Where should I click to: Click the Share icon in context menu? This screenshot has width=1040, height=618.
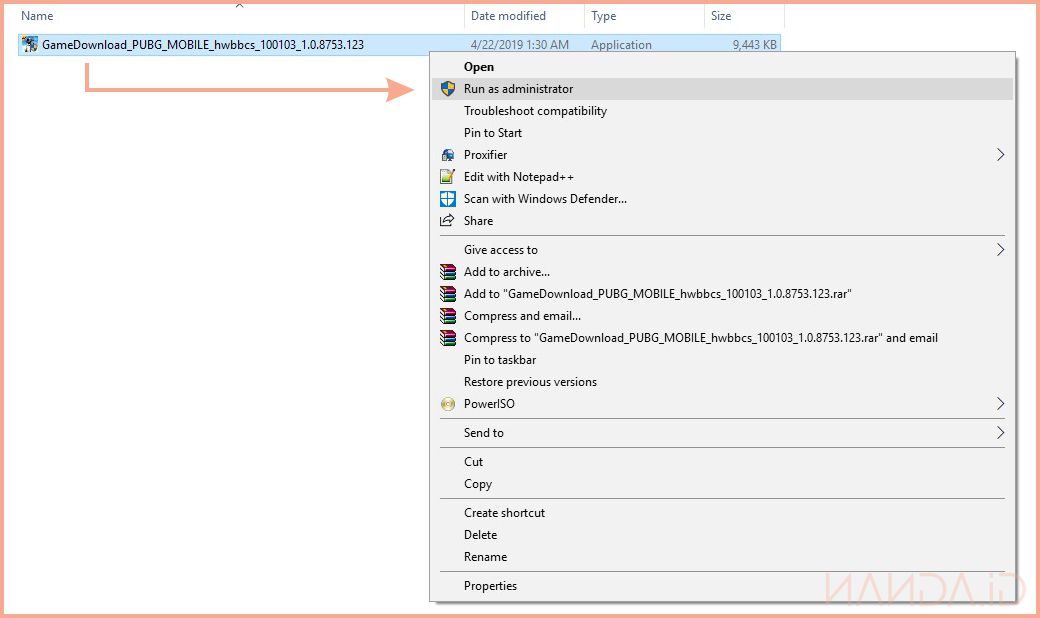coord(448,221)
